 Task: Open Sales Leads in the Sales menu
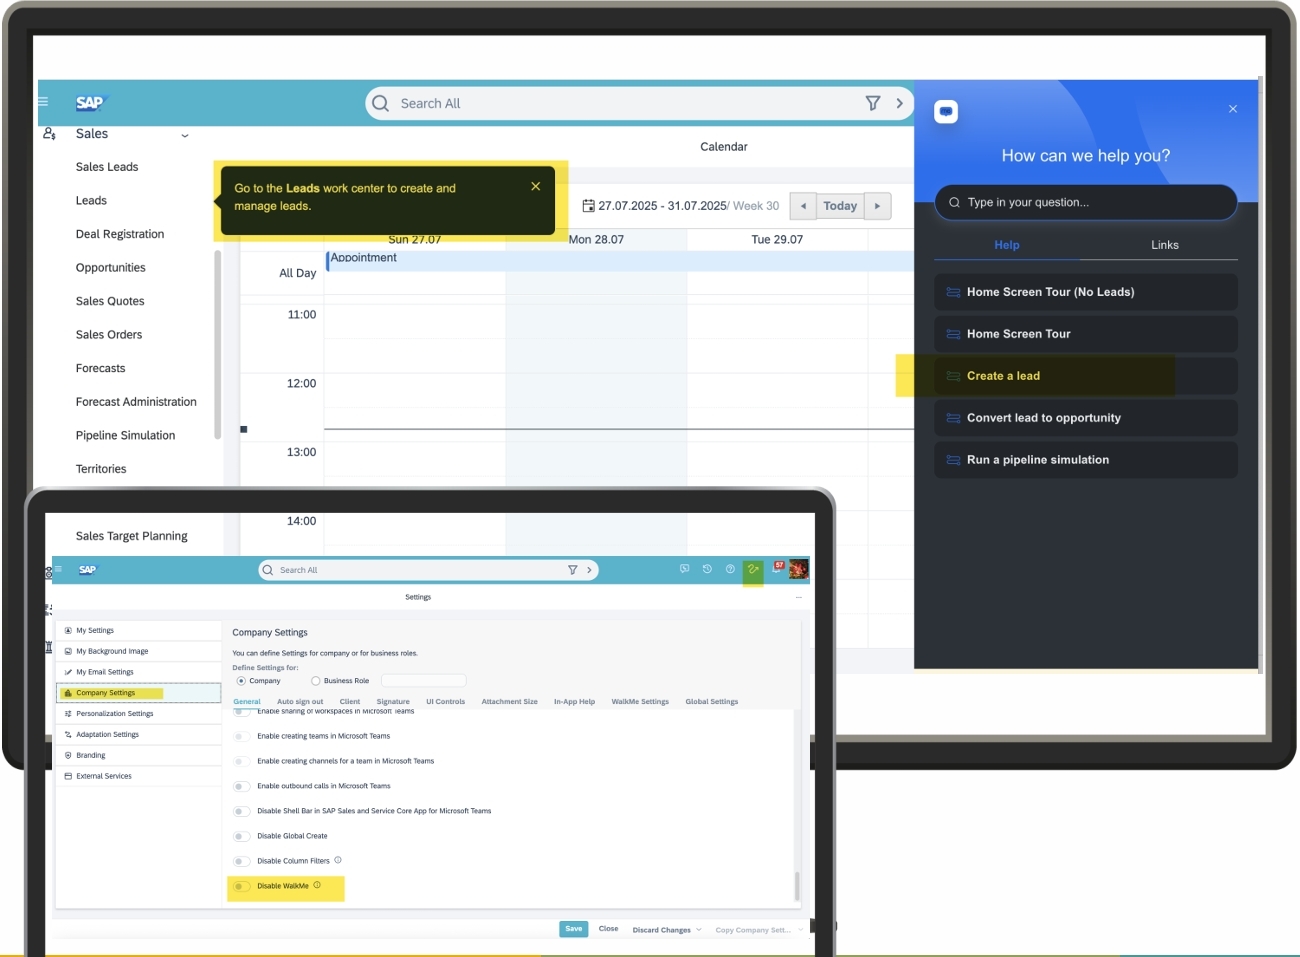click(x=107, y=167)
